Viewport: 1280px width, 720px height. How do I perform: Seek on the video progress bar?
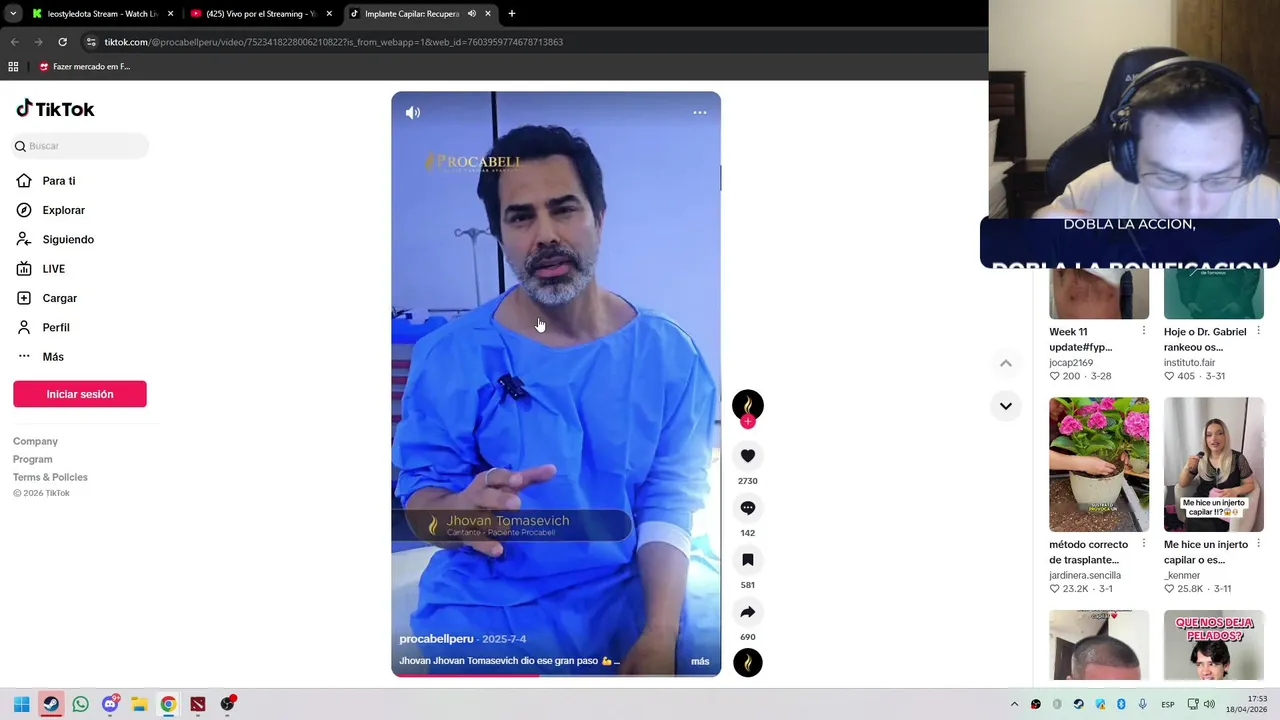[x=556, y=675]
